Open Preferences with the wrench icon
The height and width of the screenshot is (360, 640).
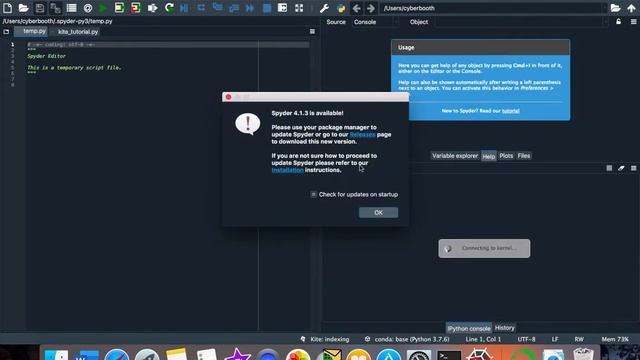[x=324, y=8]
